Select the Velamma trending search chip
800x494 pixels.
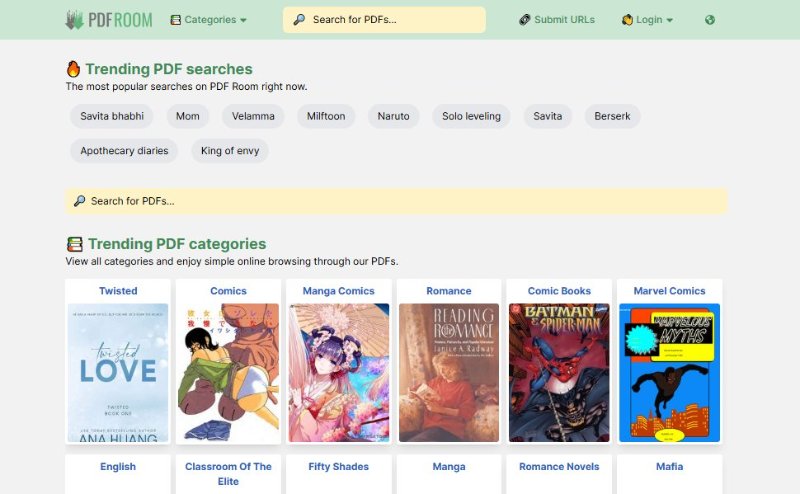click(x=253, y=116)
